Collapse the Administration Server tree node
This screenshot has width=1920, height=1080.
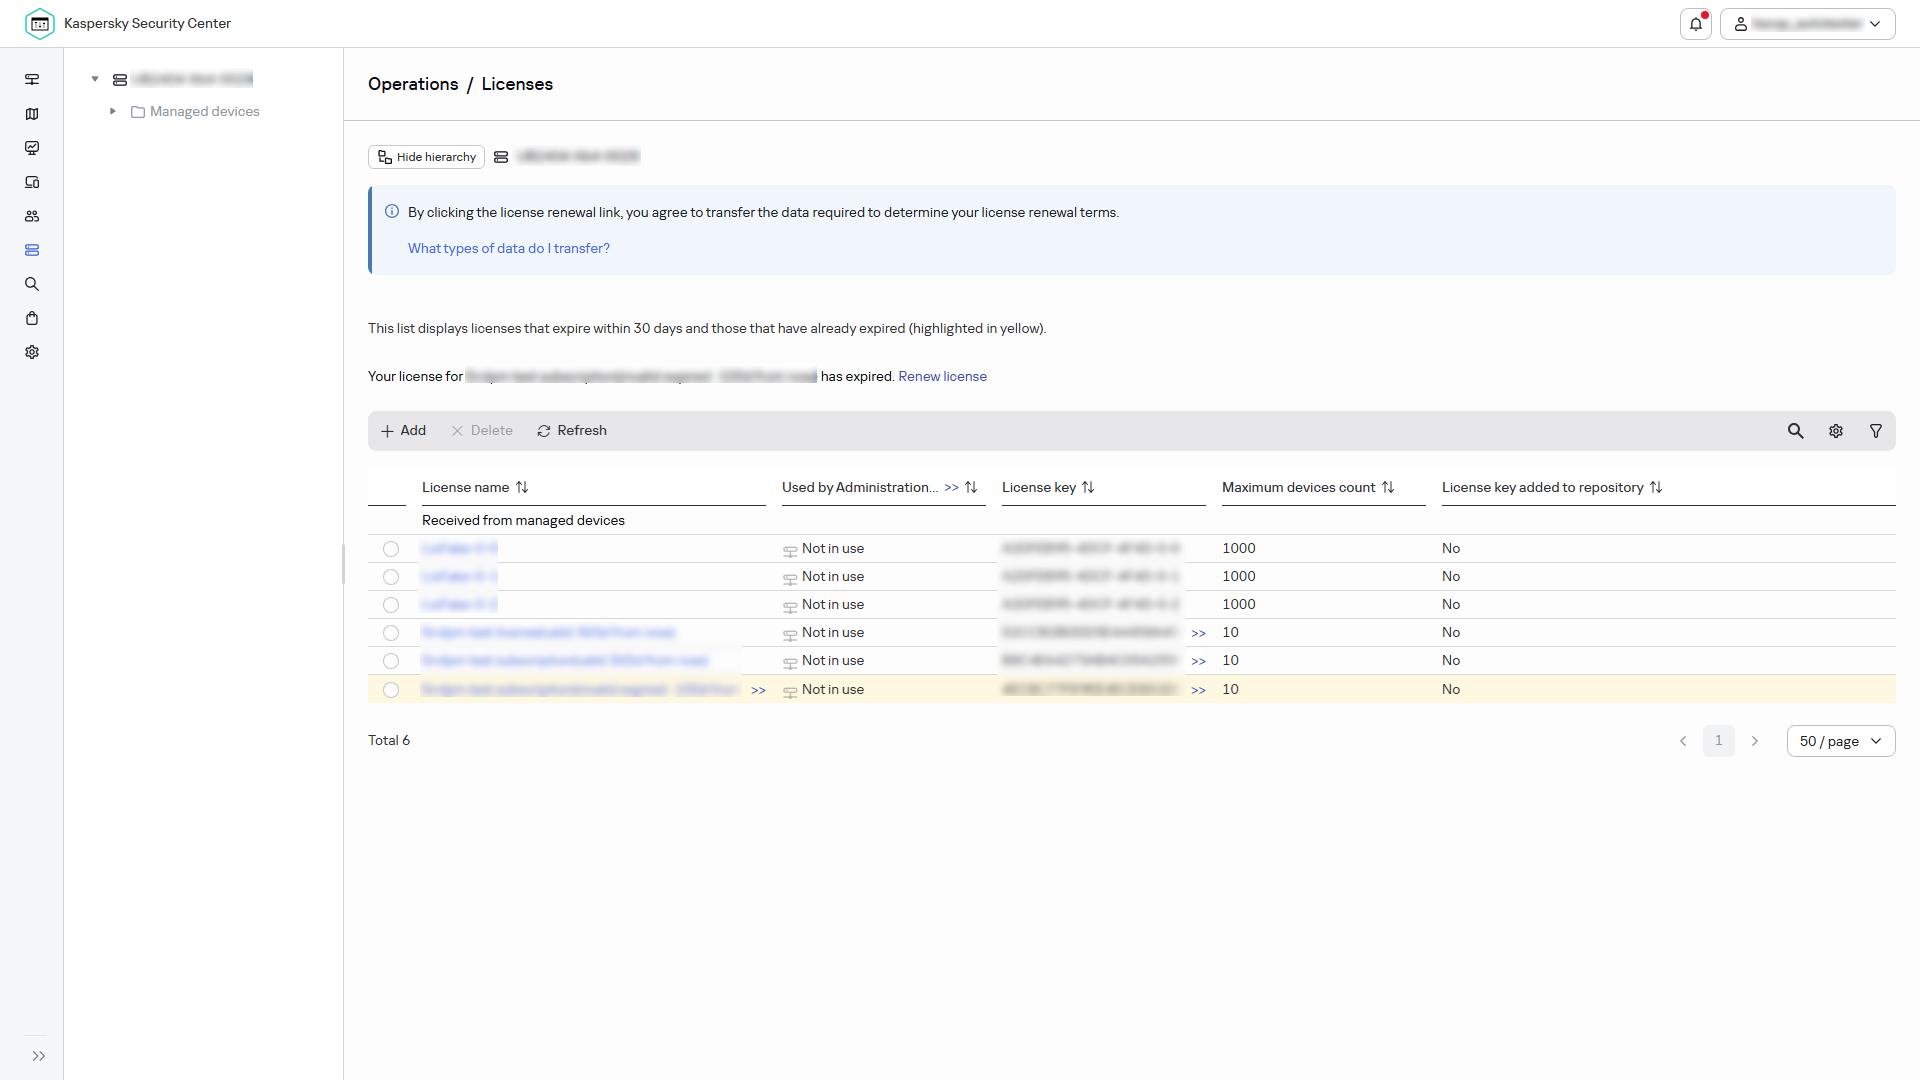95,79
